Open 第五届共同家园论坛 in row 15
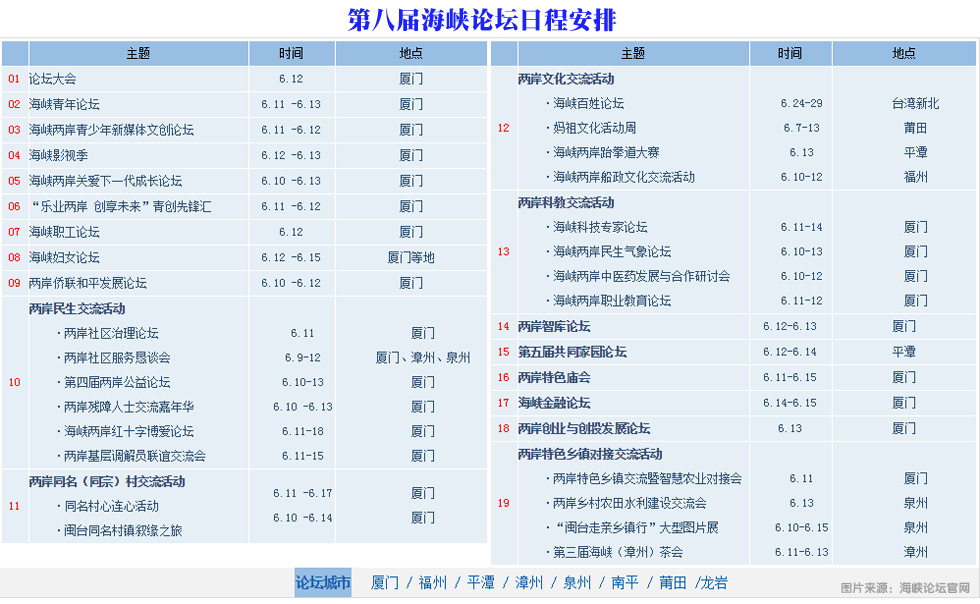Image resolution: width=980 pixels, height=604 pixels. (x=572, y=352)
